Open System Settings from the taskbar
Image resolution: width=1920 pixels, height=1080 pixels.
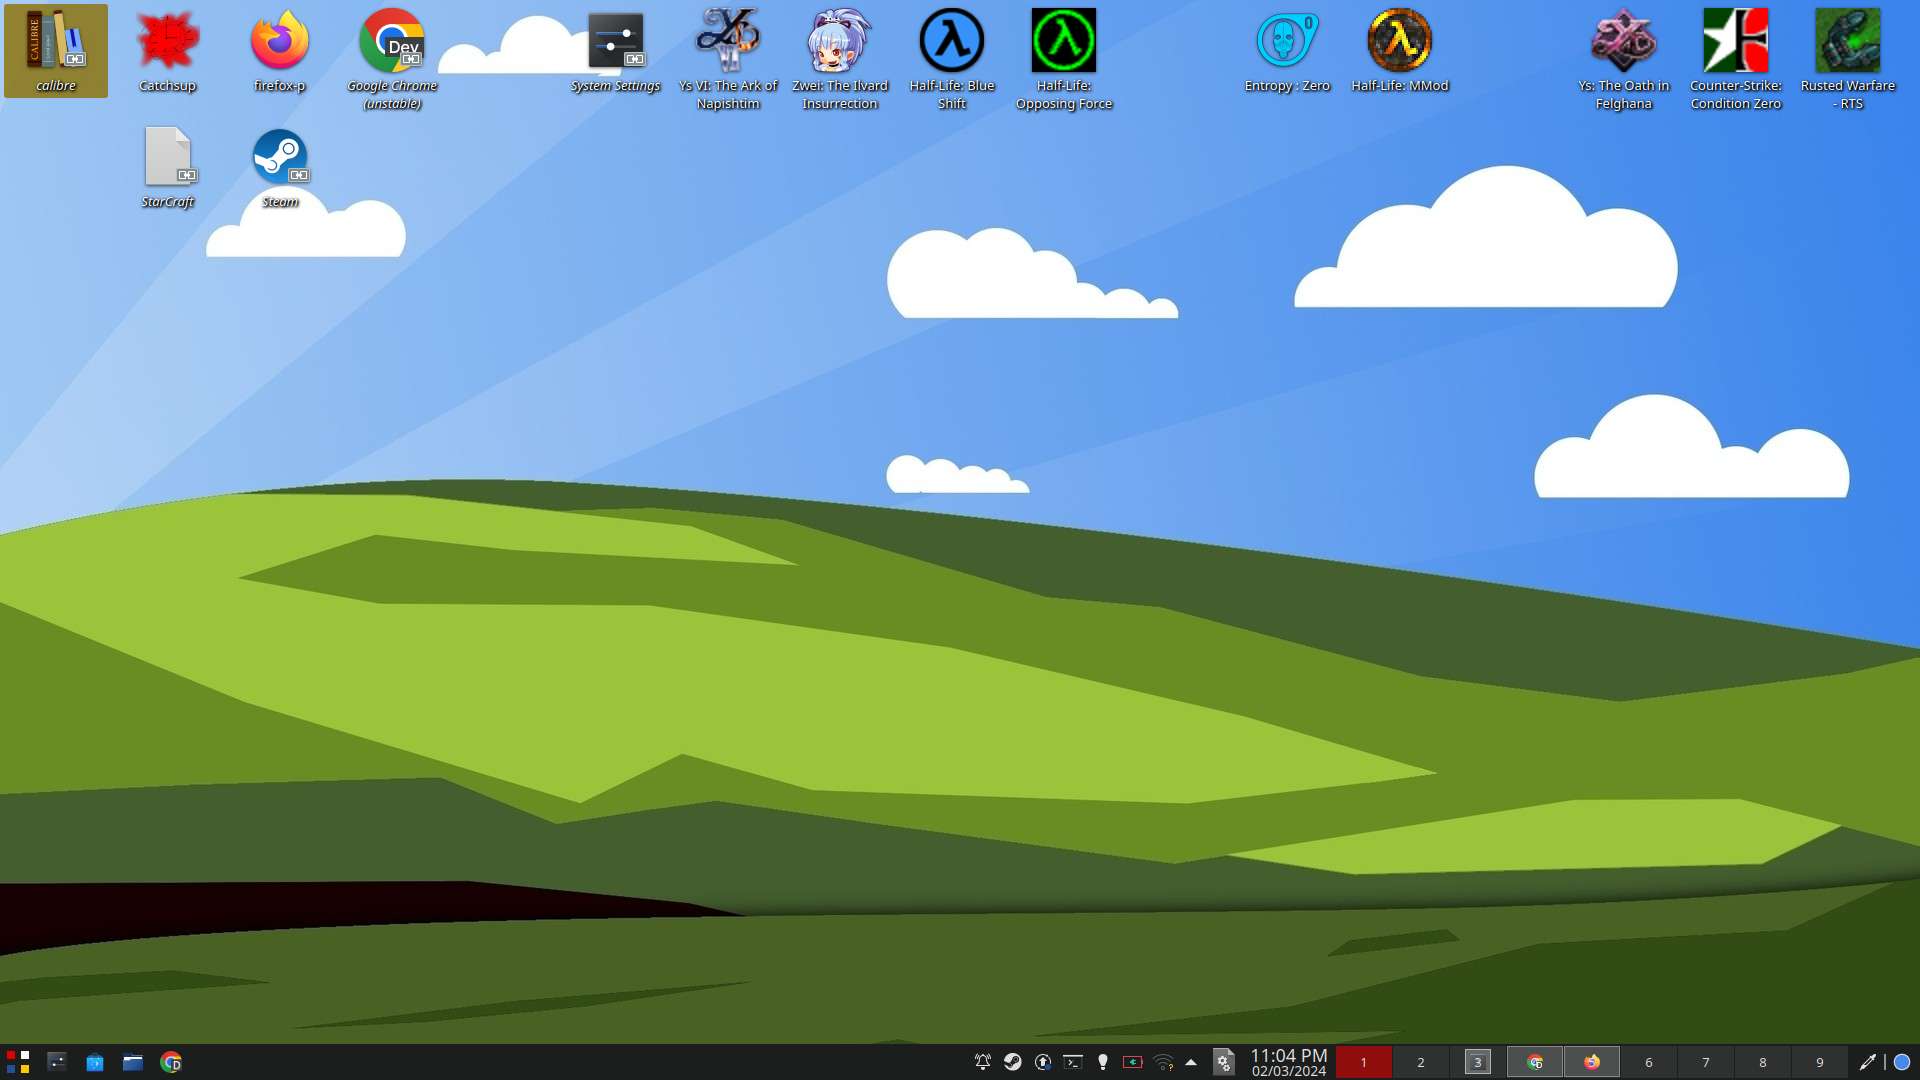(x=57, y=1062)
